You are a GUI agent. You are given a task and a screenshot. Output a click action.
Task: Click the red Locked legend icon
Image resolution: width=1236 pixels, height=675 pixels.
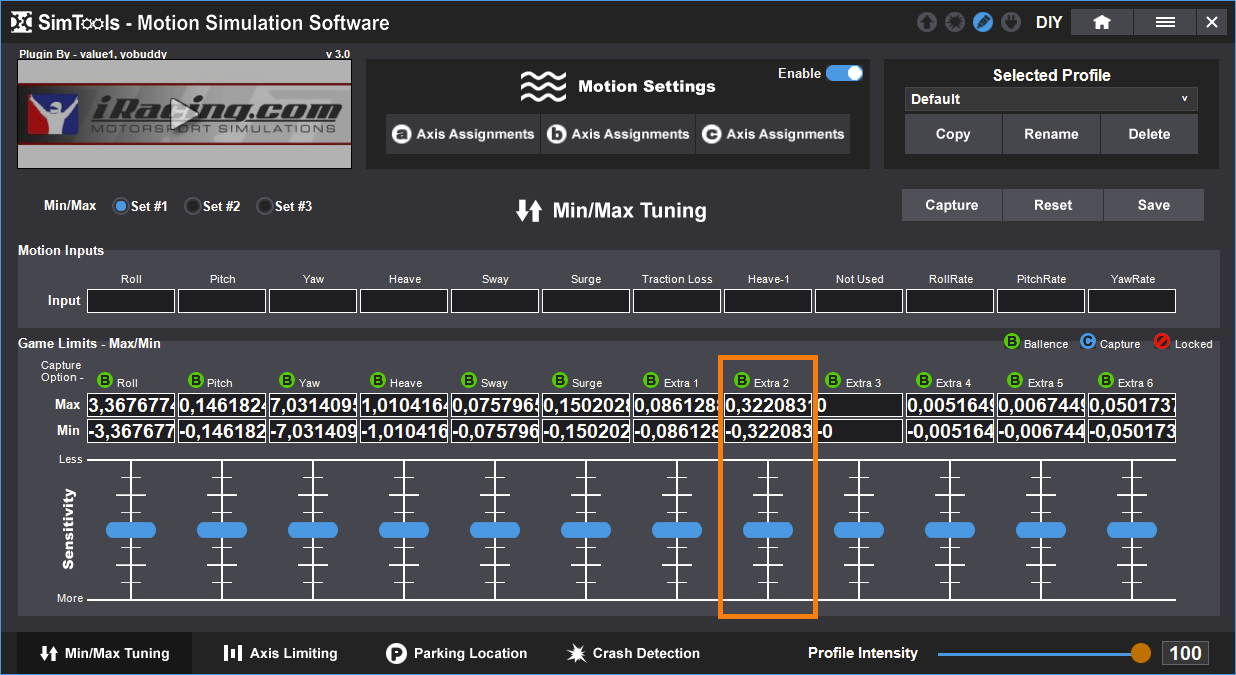[x=1162, y=342]
